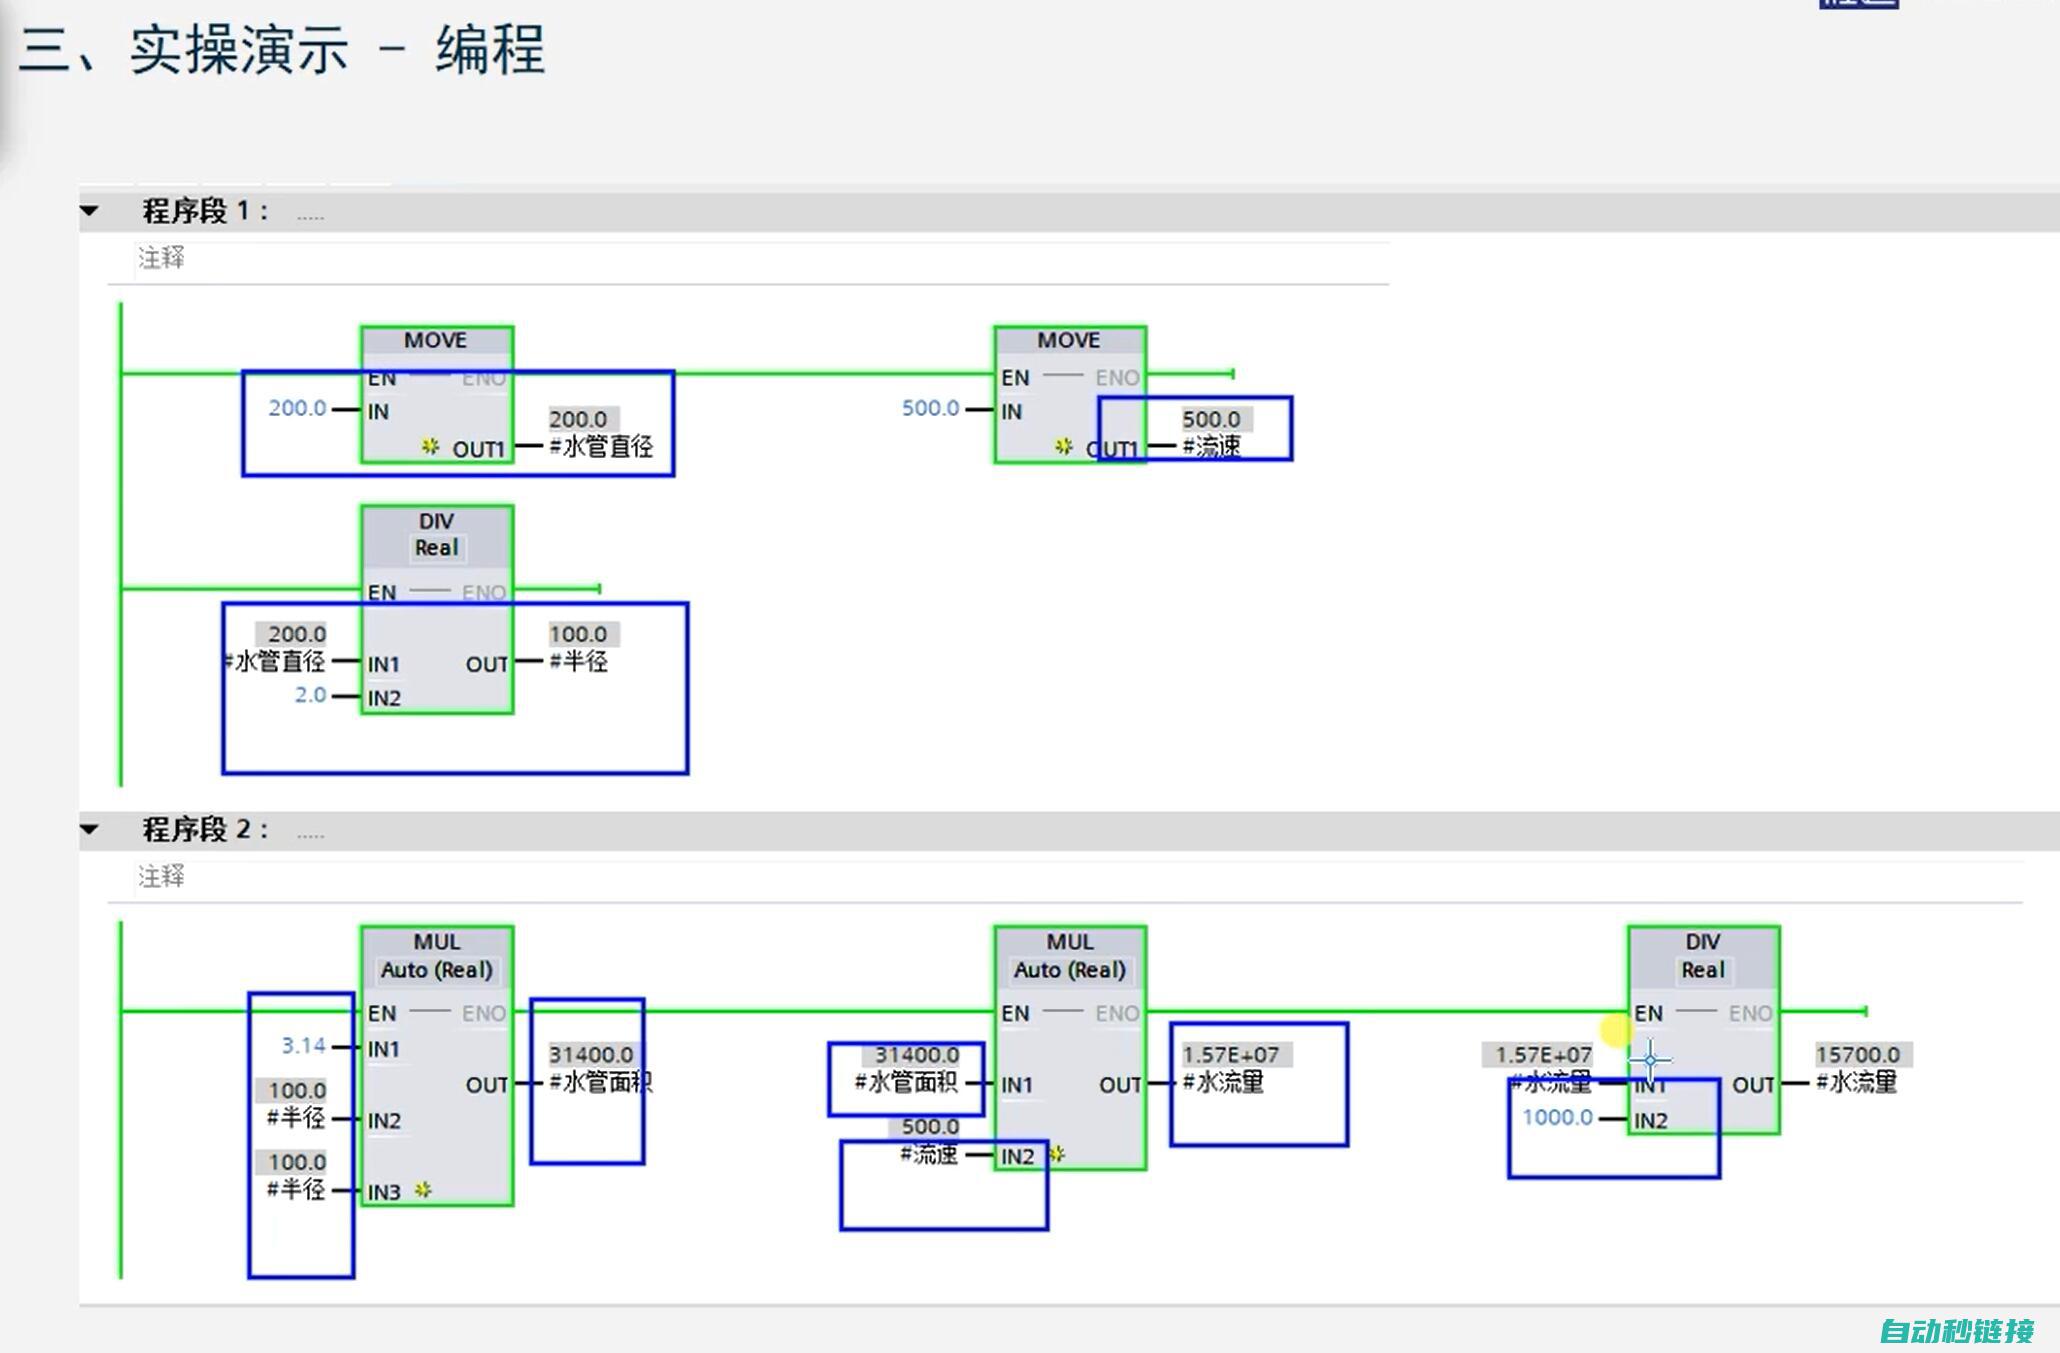The width and height of the screenshot is (2060, 1353).
Task: Select the first MUL Auto (Real) block header
Action: point(437,956)
